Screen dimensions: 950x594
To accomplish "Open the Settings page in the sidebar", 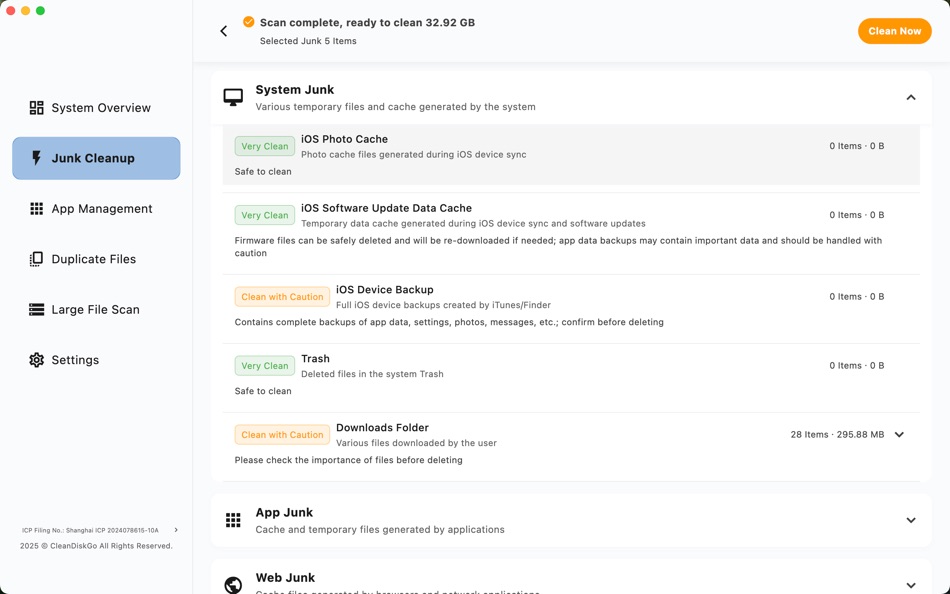I will (37, 359).
